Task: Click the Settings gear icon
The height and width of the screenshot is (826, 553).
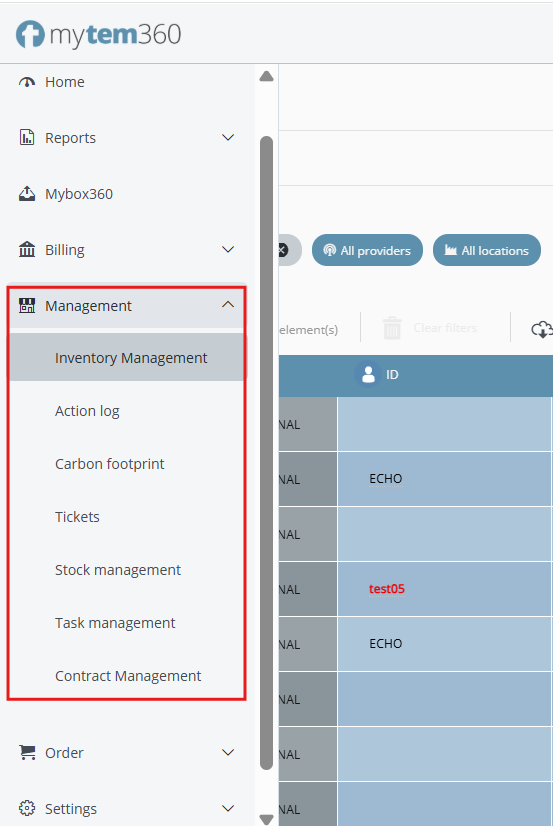Action: tap(27, 808)
